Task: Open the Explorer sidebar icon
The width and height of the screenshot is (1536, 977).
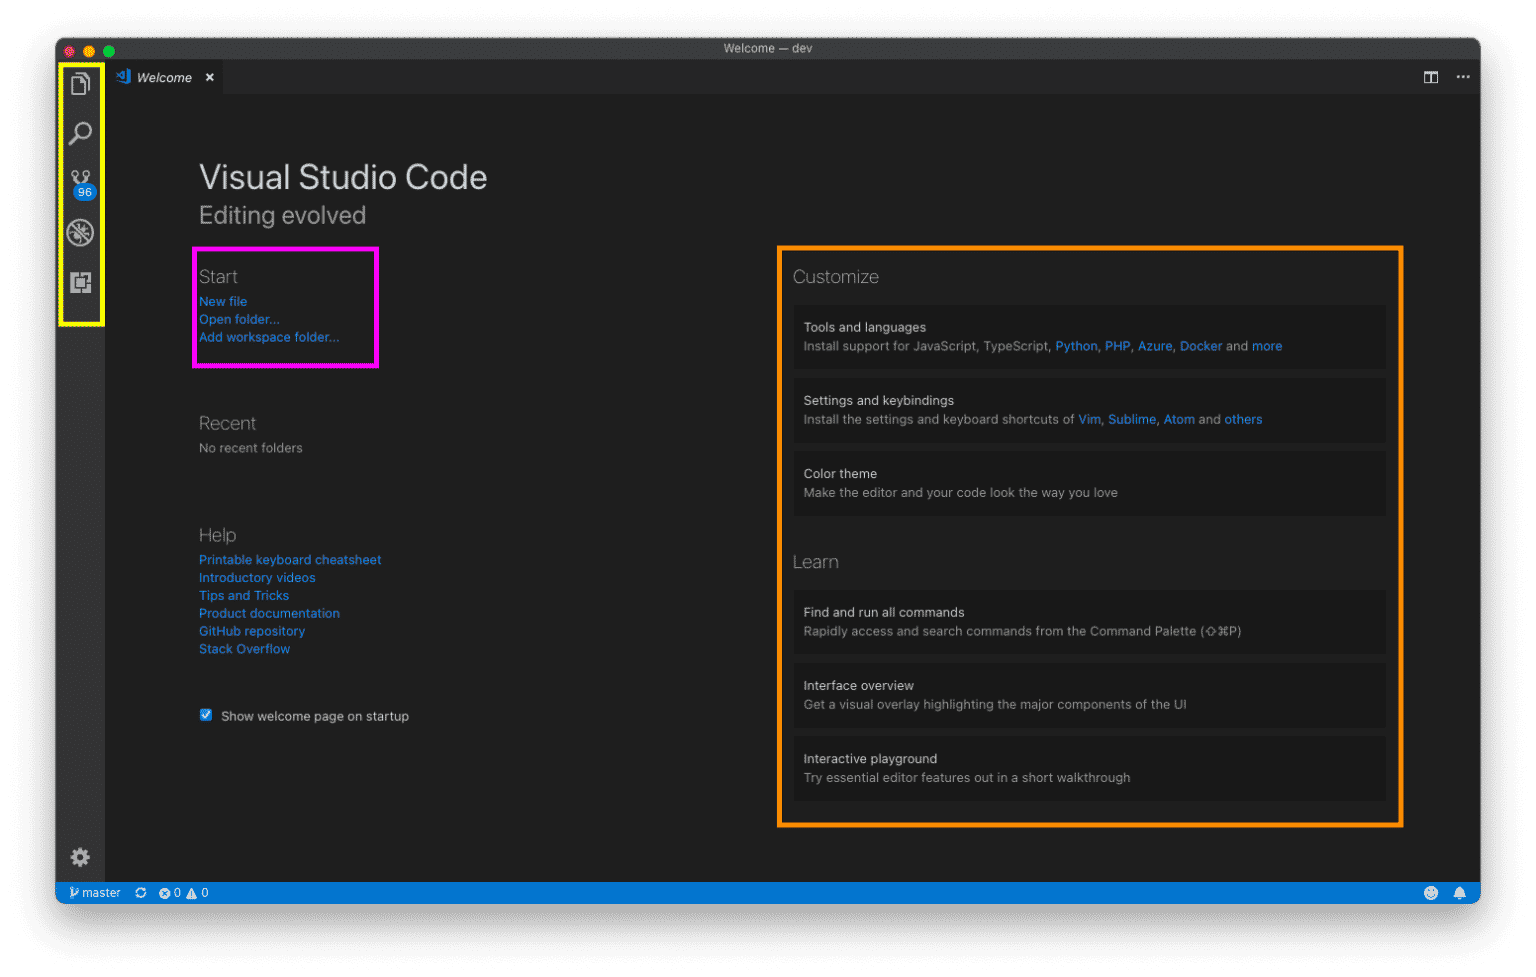Action: [x=81, y=84]
